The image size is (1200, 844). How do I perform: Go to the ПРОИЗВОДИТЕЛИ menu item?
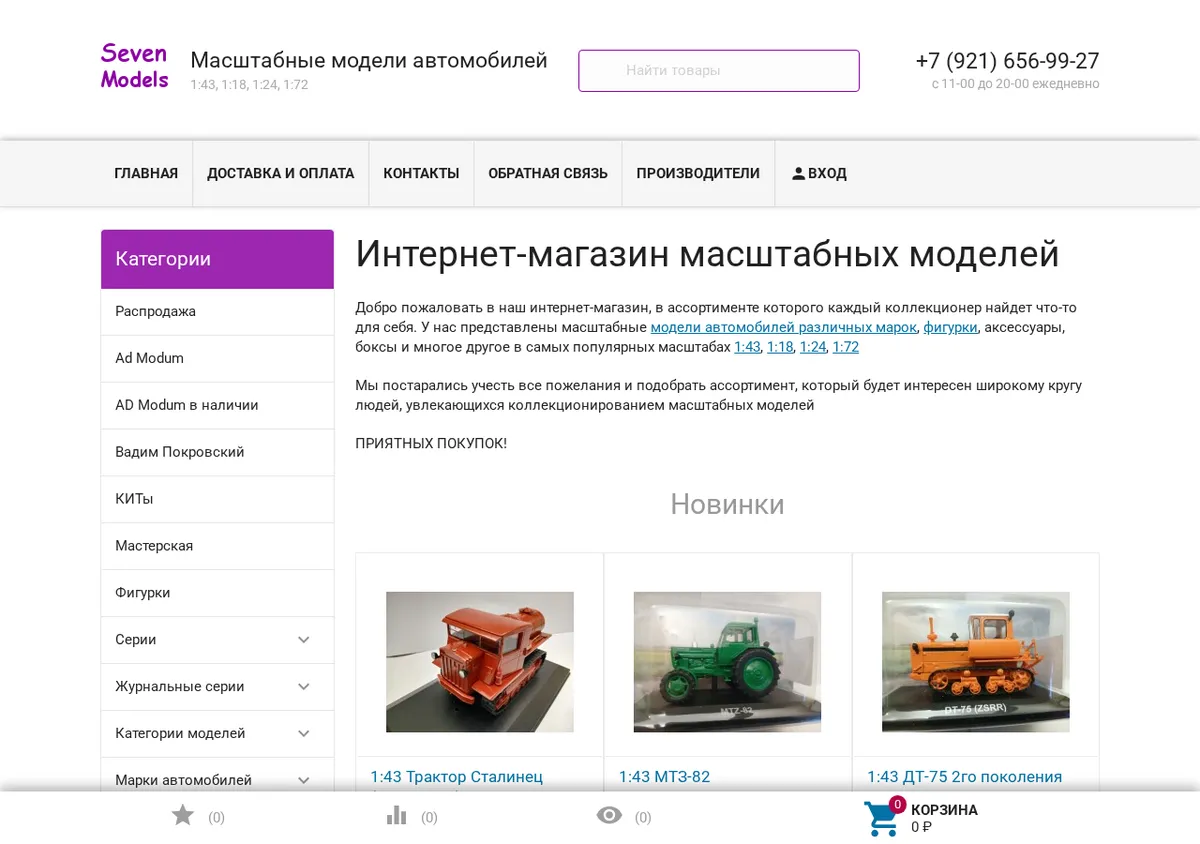pos(698,174)
